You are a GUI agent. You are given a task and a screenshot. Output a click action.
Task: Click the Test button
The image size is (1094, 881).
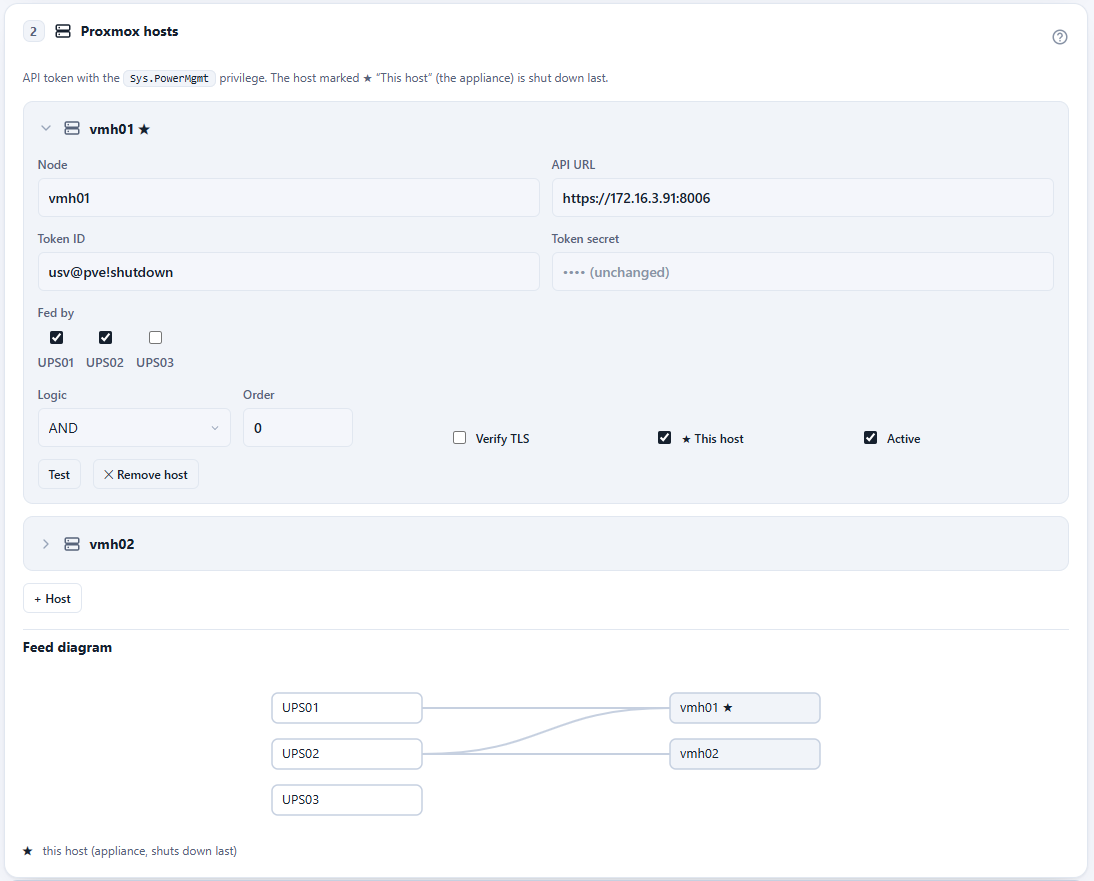point(59,474)
